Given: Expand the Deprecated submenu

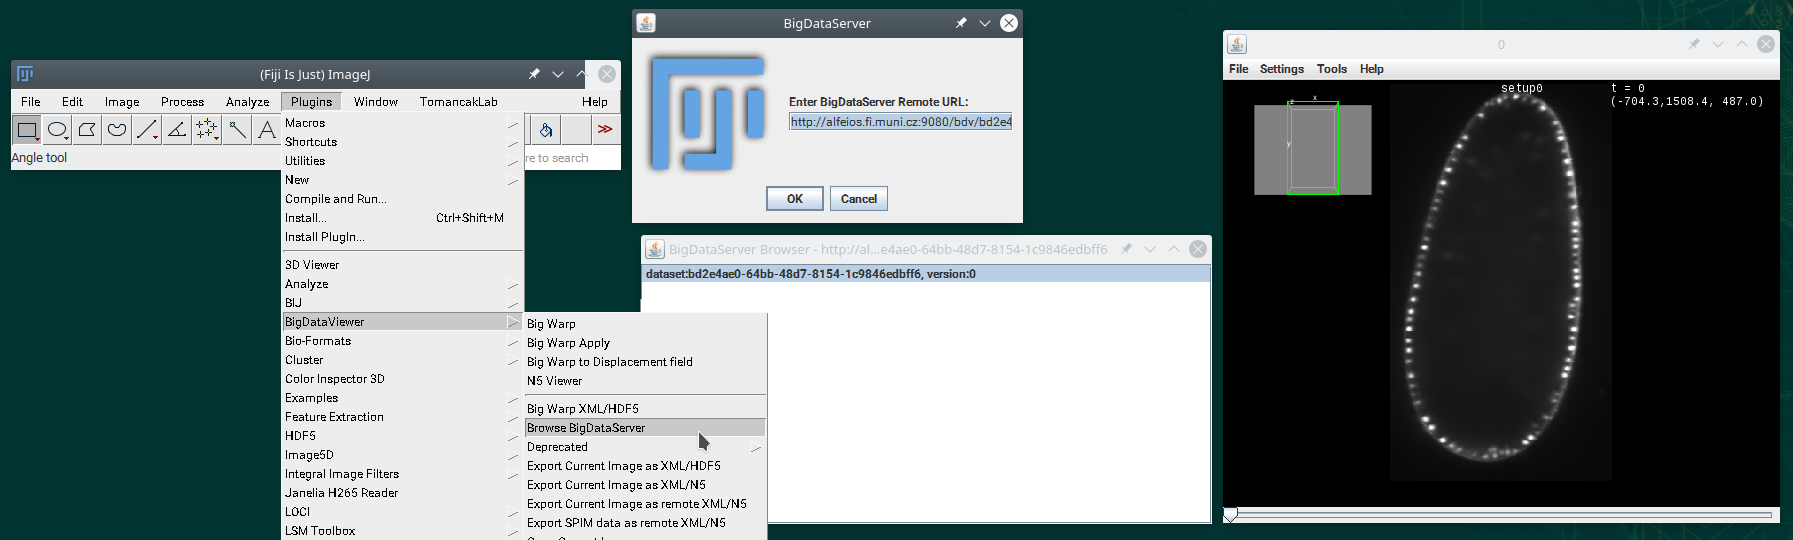Looking at the screenshot, I should tap(645, 447).
